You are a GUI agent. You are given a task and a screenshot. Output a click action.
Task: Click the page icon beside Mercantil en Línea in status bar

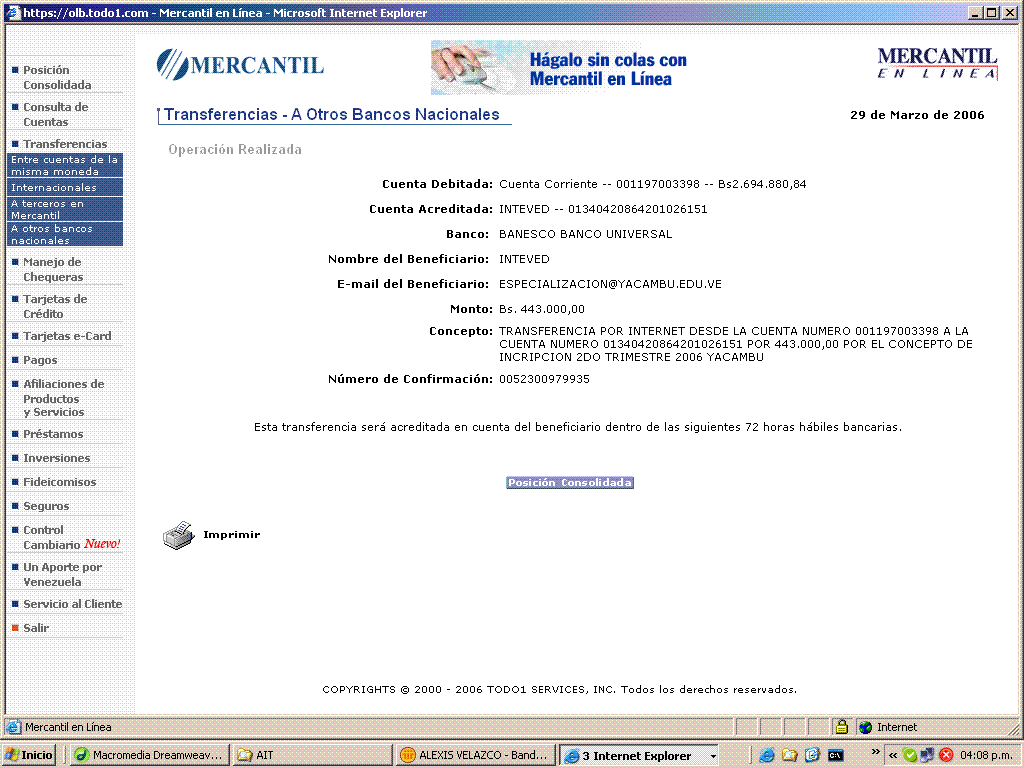point(13,727)
